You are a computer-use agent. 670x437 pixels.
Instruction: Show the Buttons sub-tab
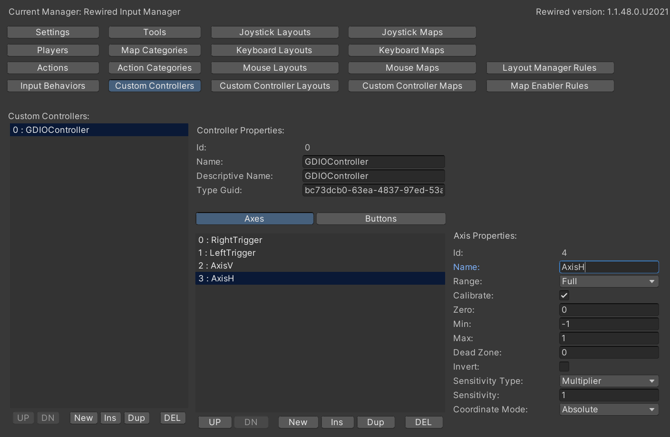click(381, 218)
